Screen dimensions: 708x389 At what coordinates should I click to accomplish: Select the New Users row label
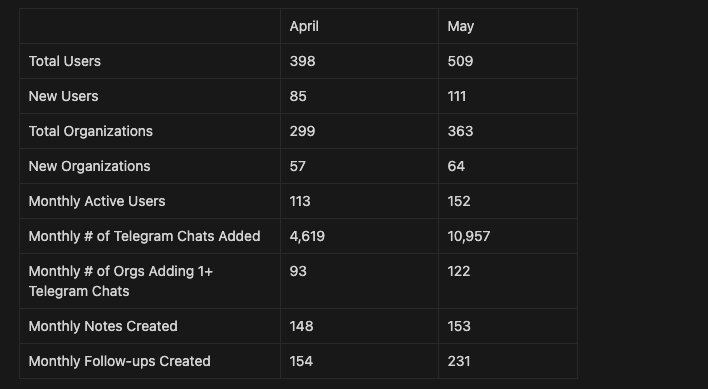[x=63, y=96]
